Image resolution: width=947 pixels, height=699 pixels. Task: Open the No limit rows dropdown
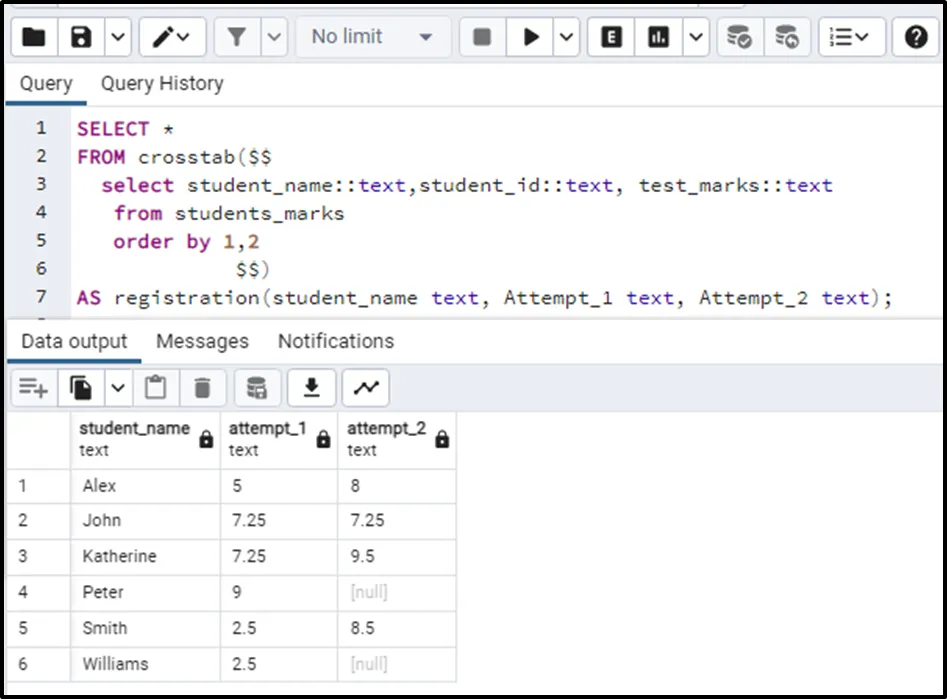[x=371, y=37]
